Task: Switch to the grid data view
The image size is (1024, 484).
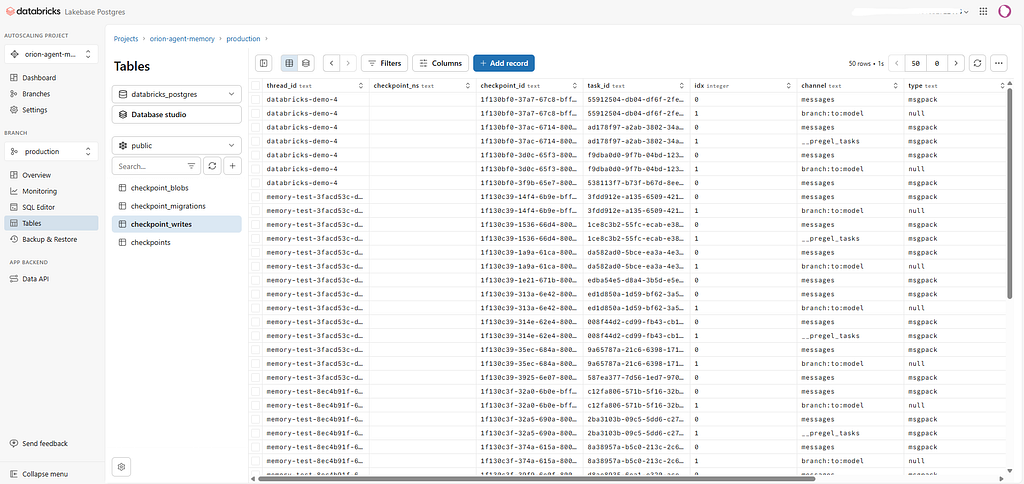Action: [x=289, y=63]
